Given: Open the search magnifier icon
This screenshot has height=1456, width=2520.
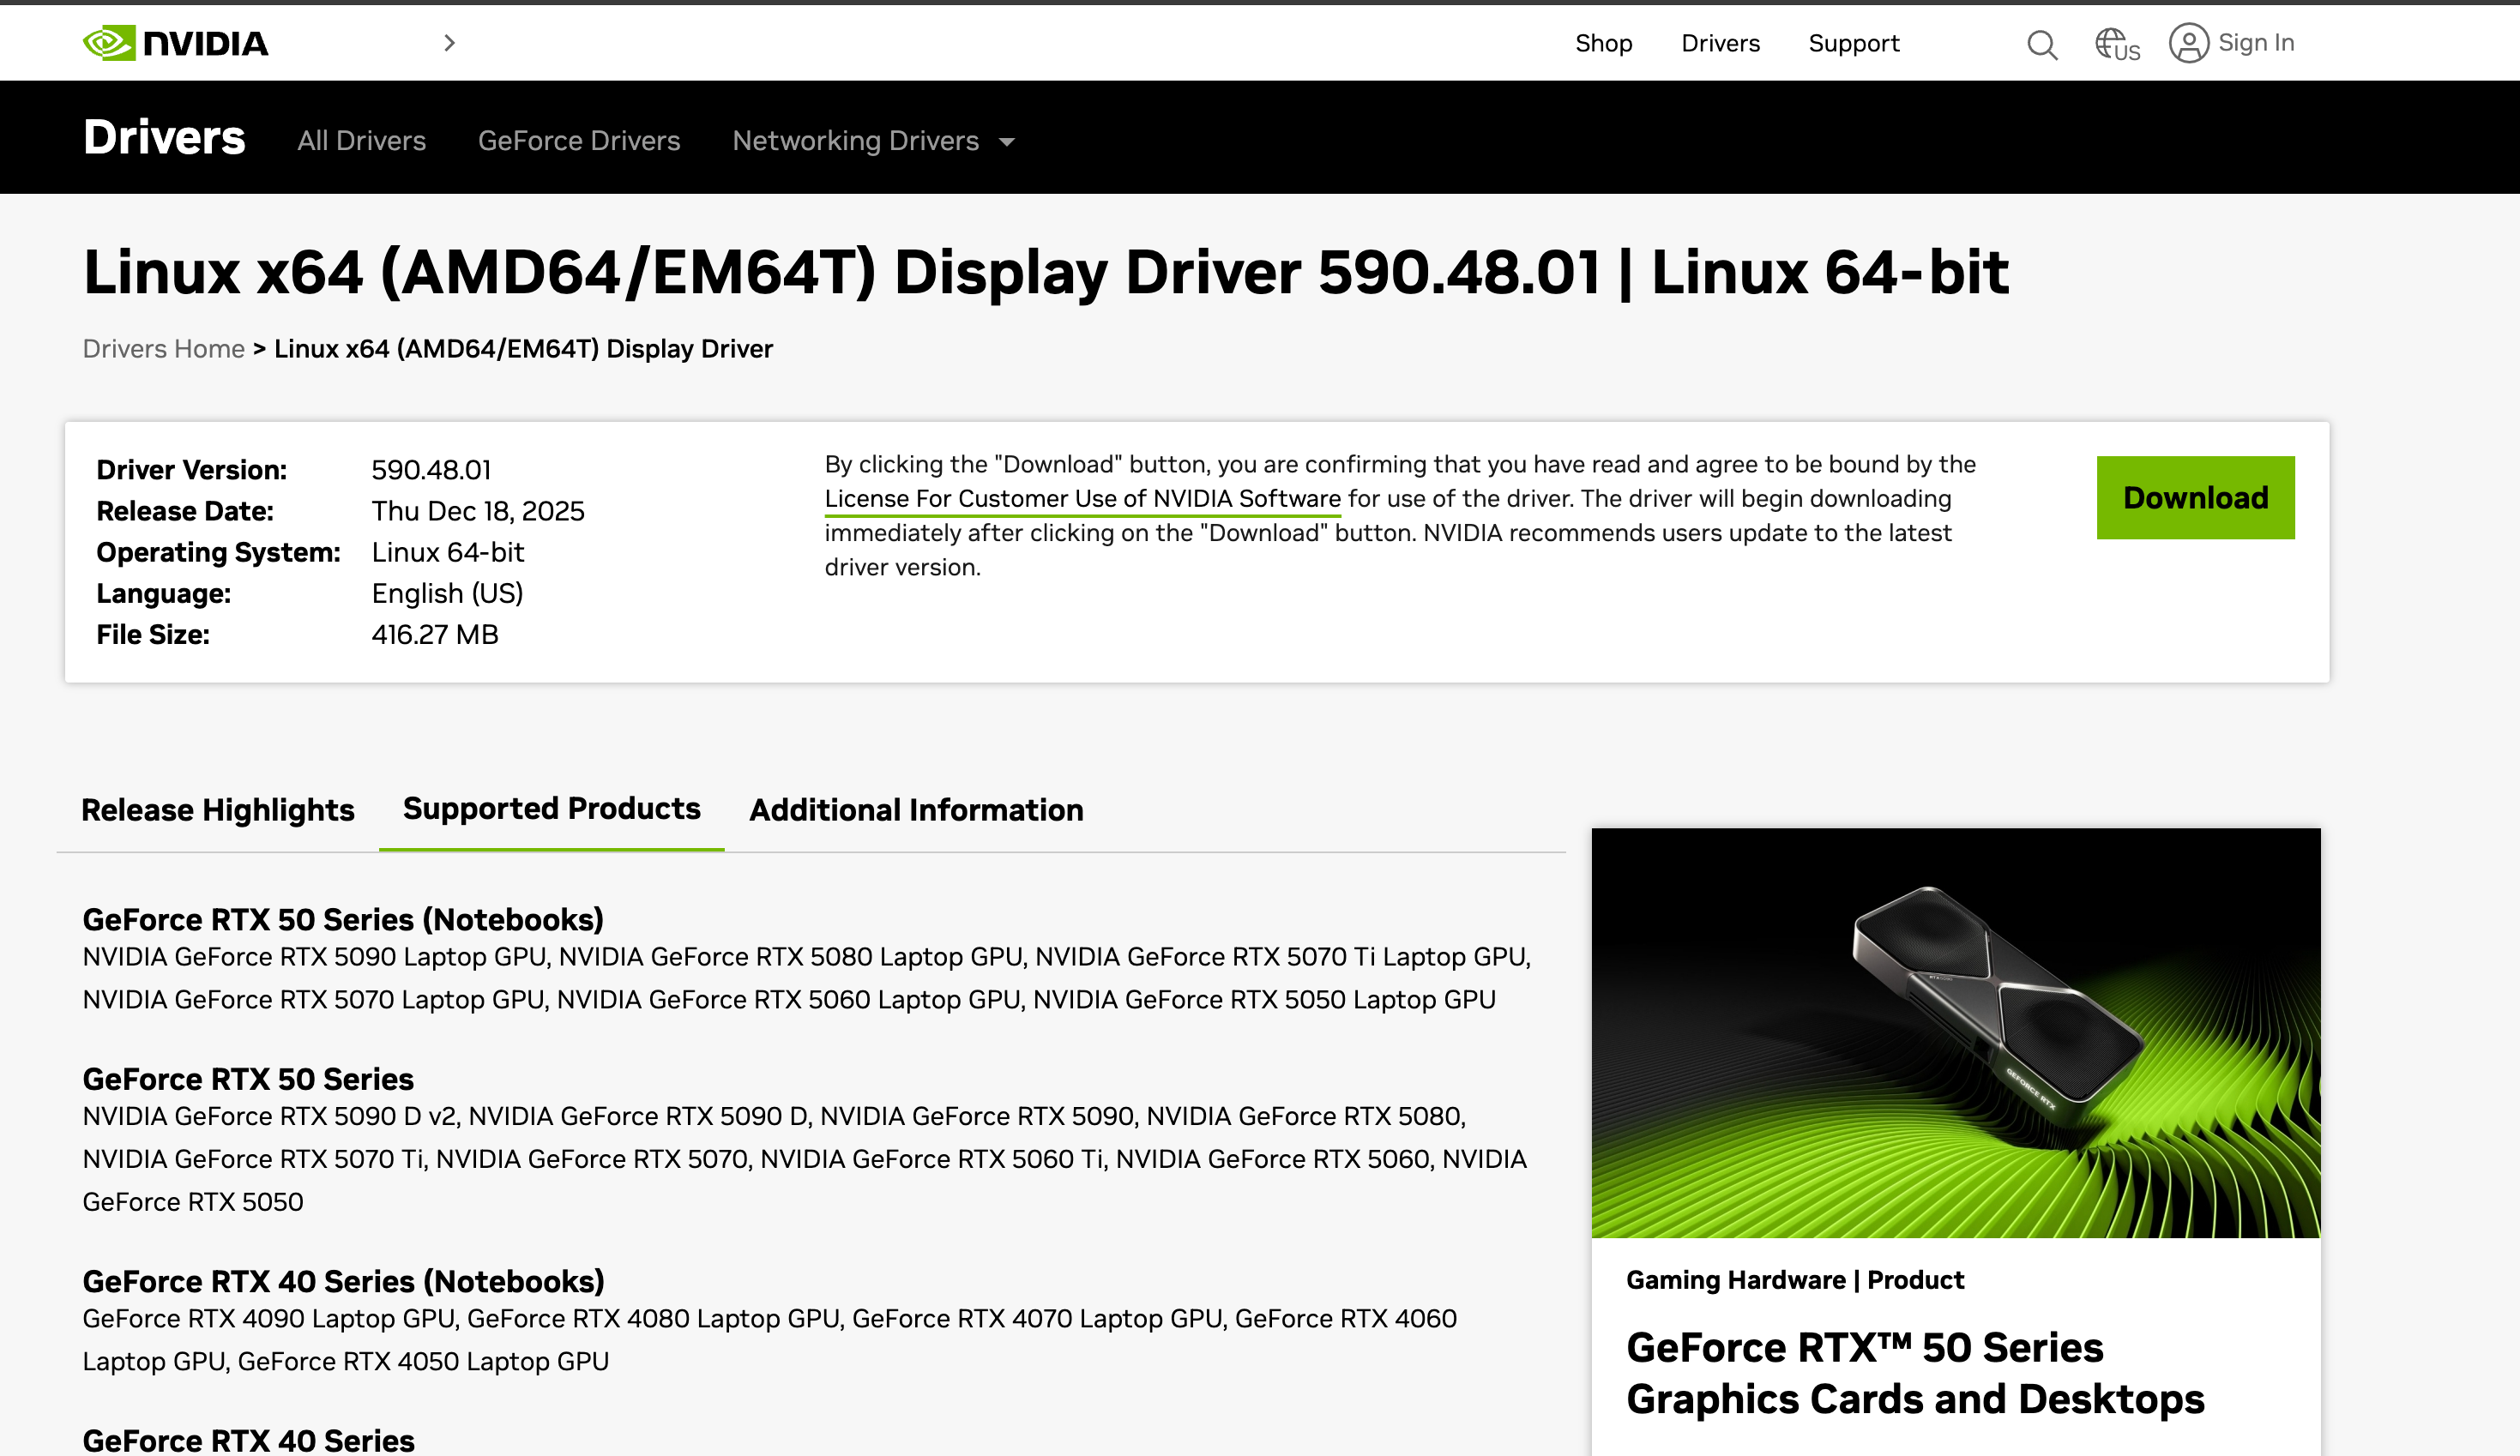Looking at the screenshot, I should (2041, 44).
